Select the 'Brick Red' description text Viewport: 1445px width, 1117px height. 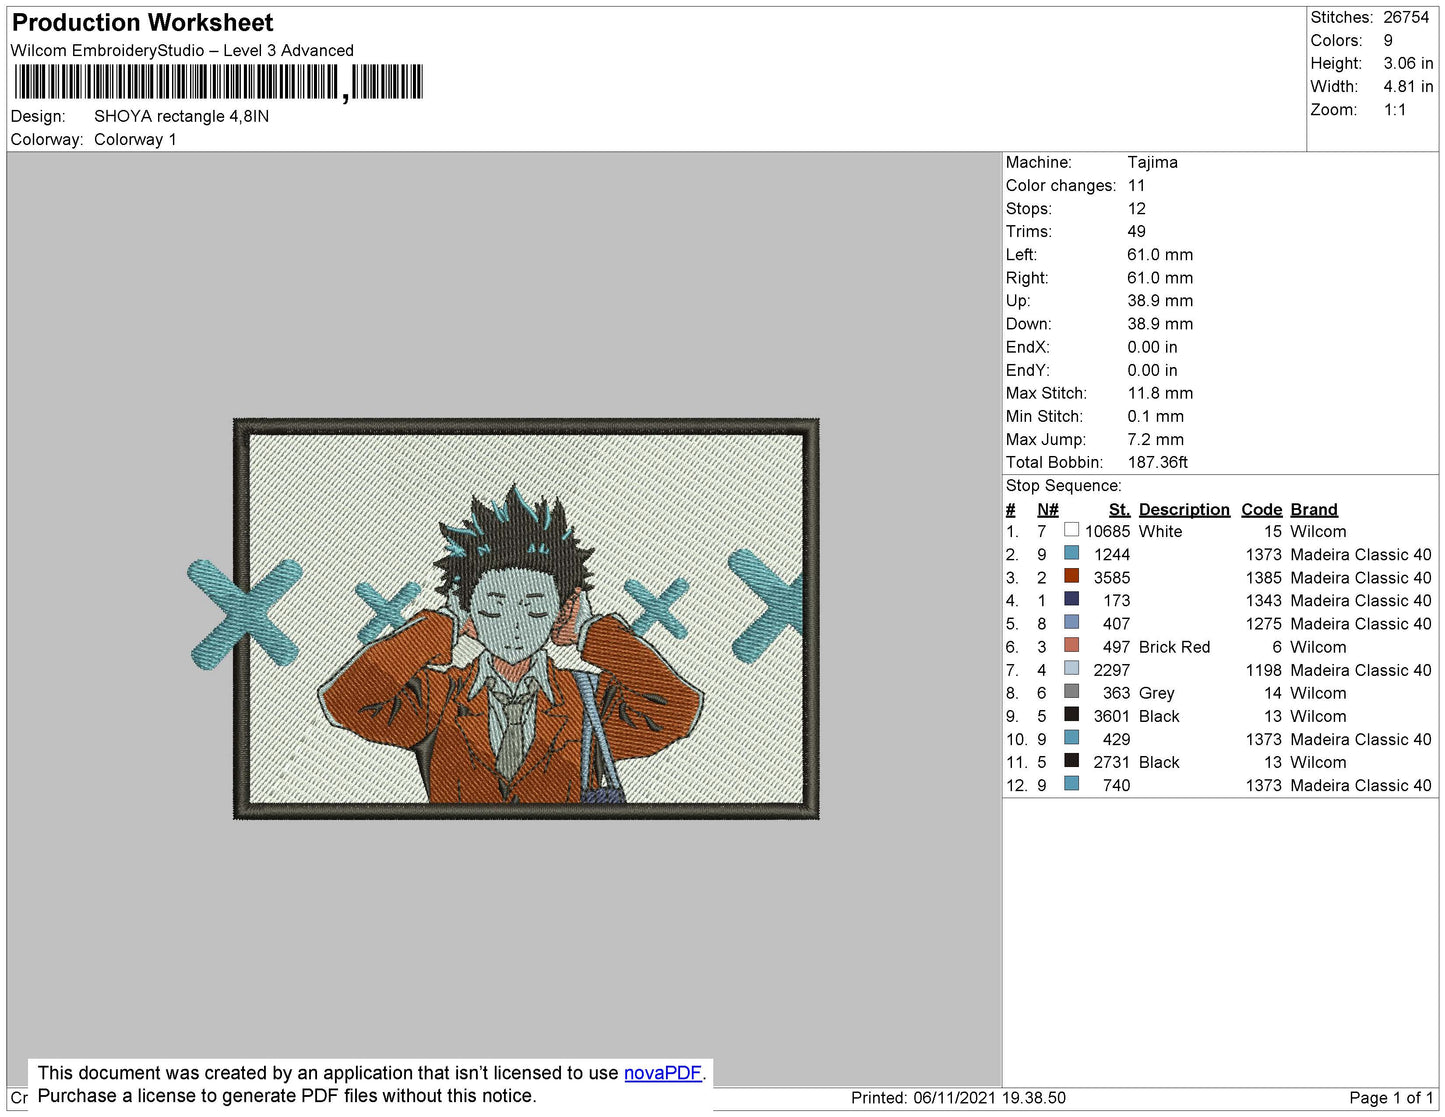point(1174,647)
